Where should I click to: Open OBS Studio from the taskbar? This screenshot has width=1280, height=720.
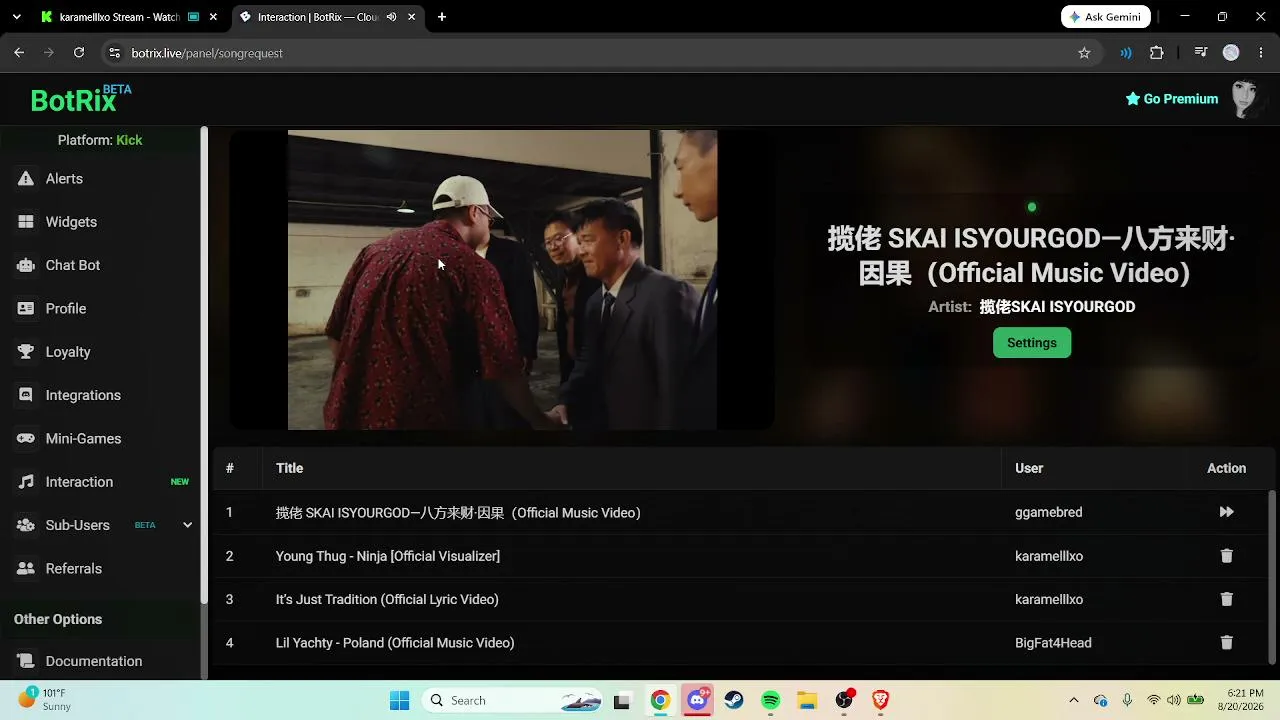(844, 700)
